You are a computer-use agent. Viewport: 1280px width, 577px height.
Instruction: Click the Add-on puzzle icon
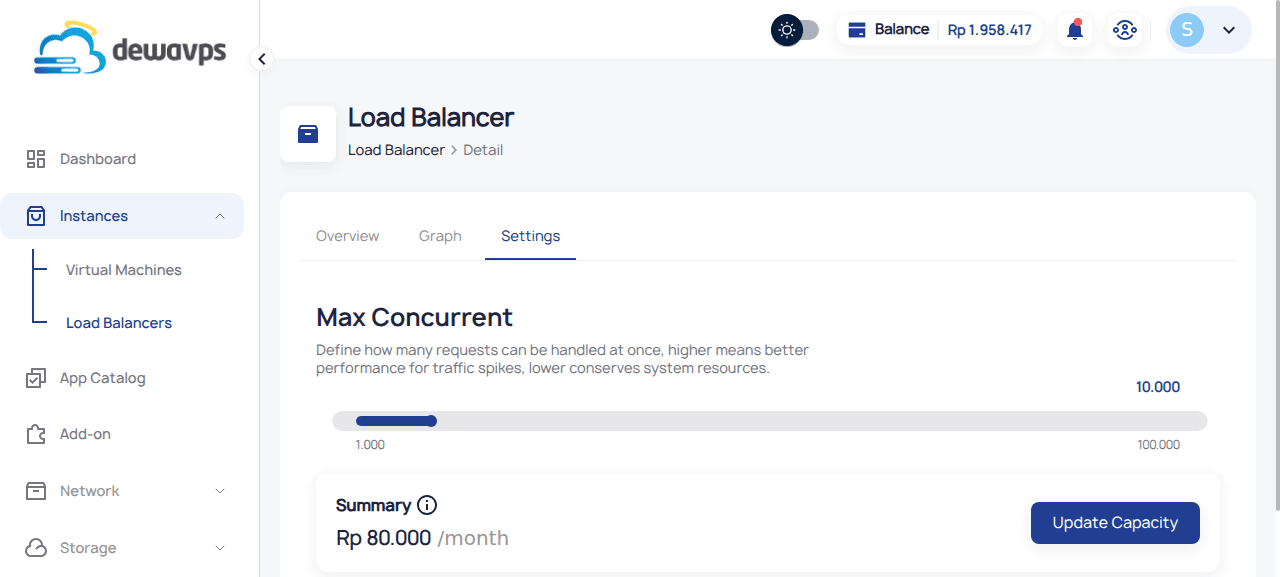(x=36, y=434)
